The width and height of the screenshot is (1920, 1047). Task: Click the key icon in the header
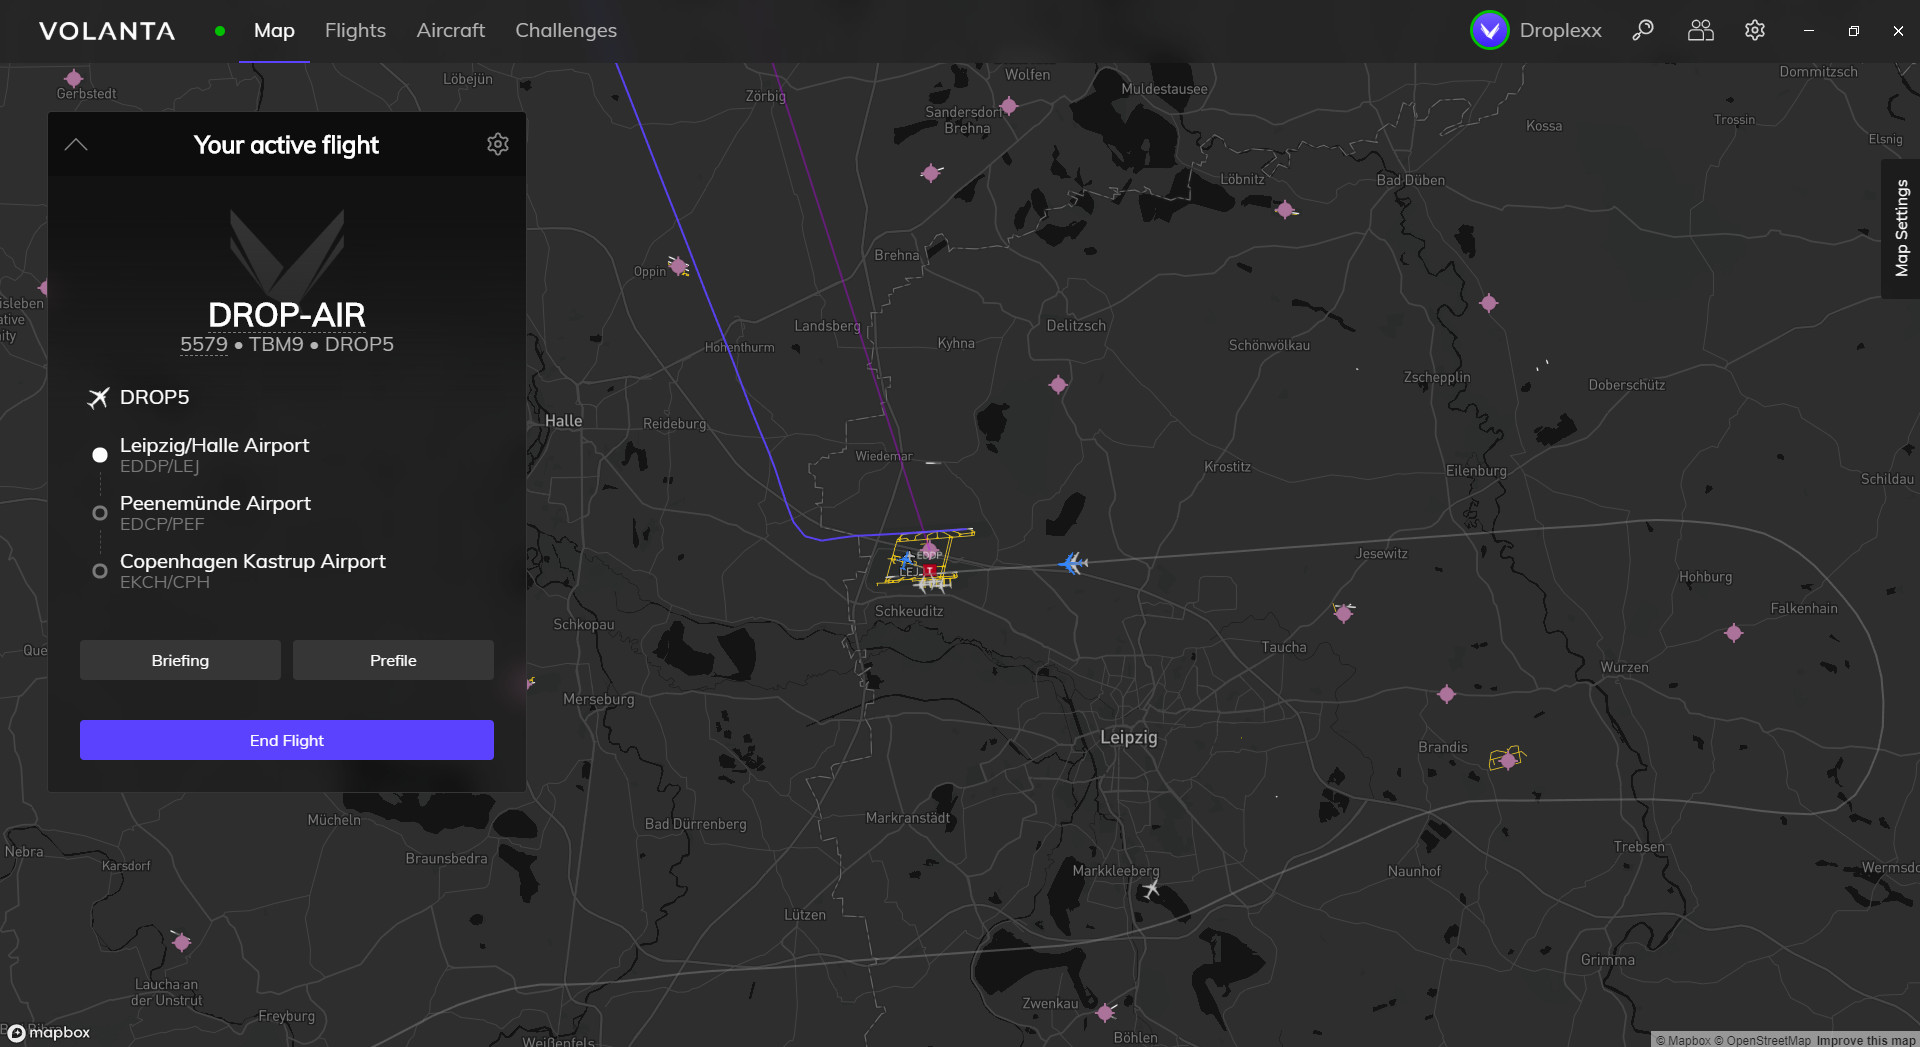pos(1643,30)
